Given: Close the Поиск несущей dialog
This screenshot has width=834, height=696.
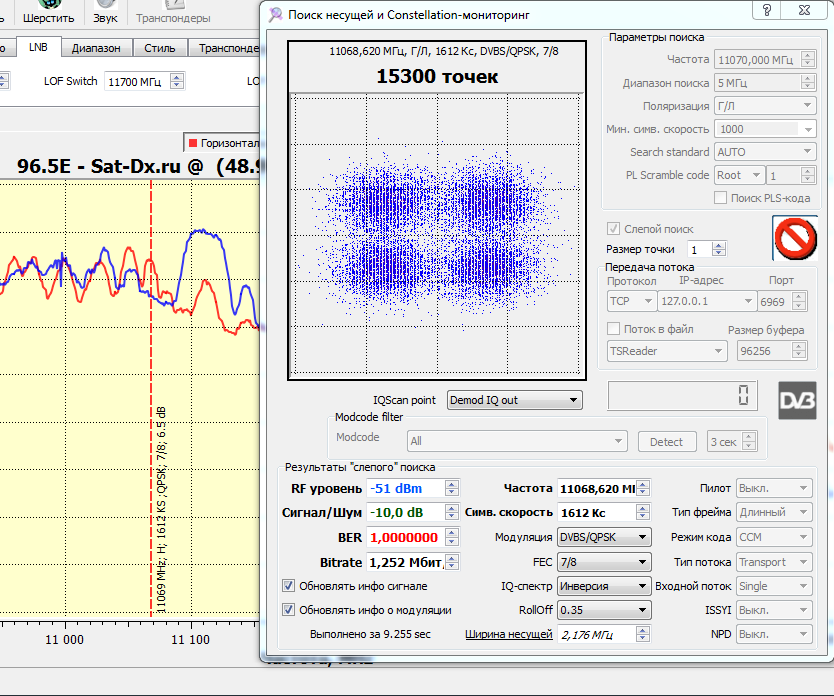Looking at the screenshot, I should tap(805, 10).
